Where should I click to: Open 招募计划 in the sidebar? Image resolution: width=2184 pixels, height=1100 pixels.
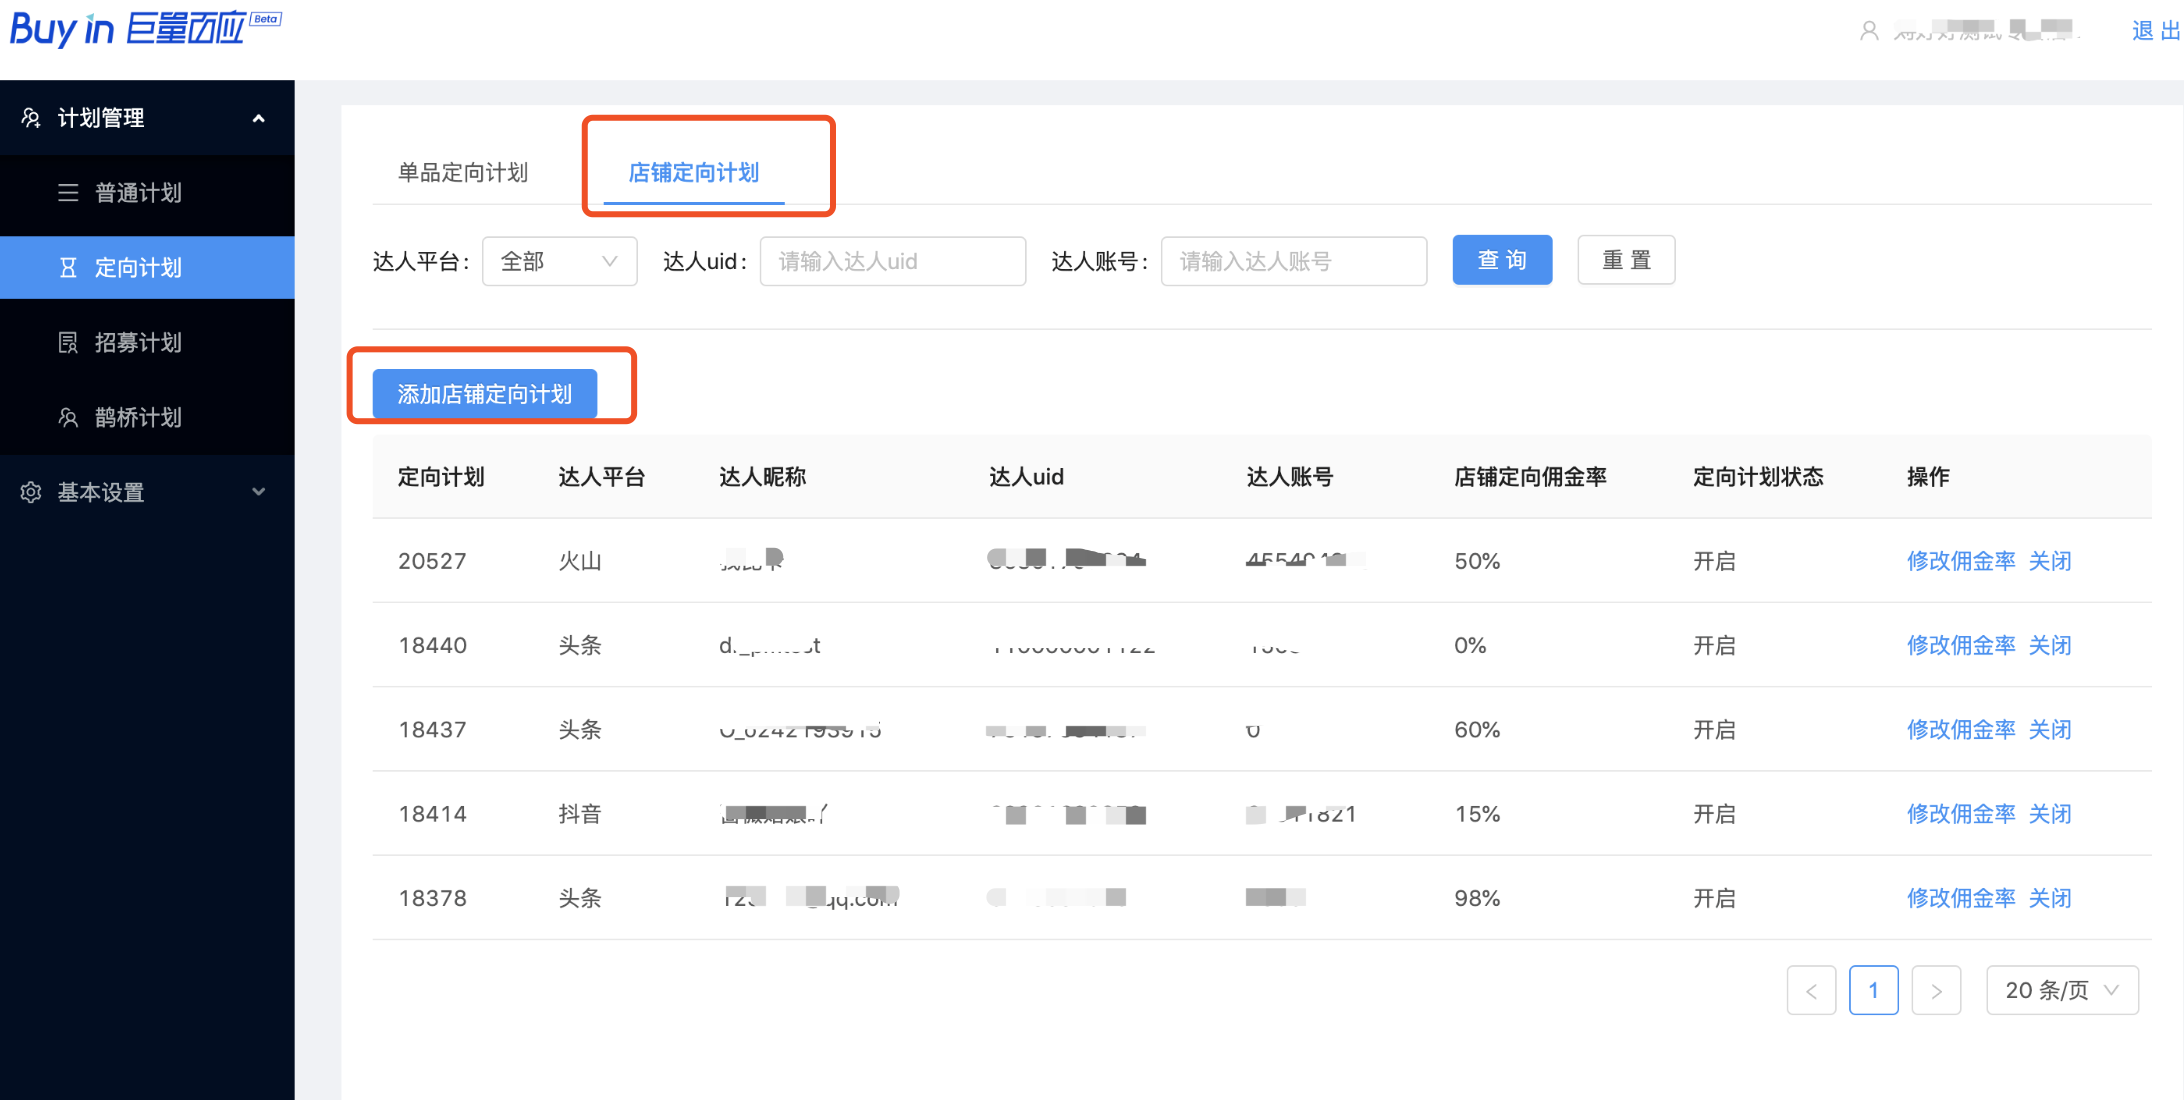coord(147,343)
